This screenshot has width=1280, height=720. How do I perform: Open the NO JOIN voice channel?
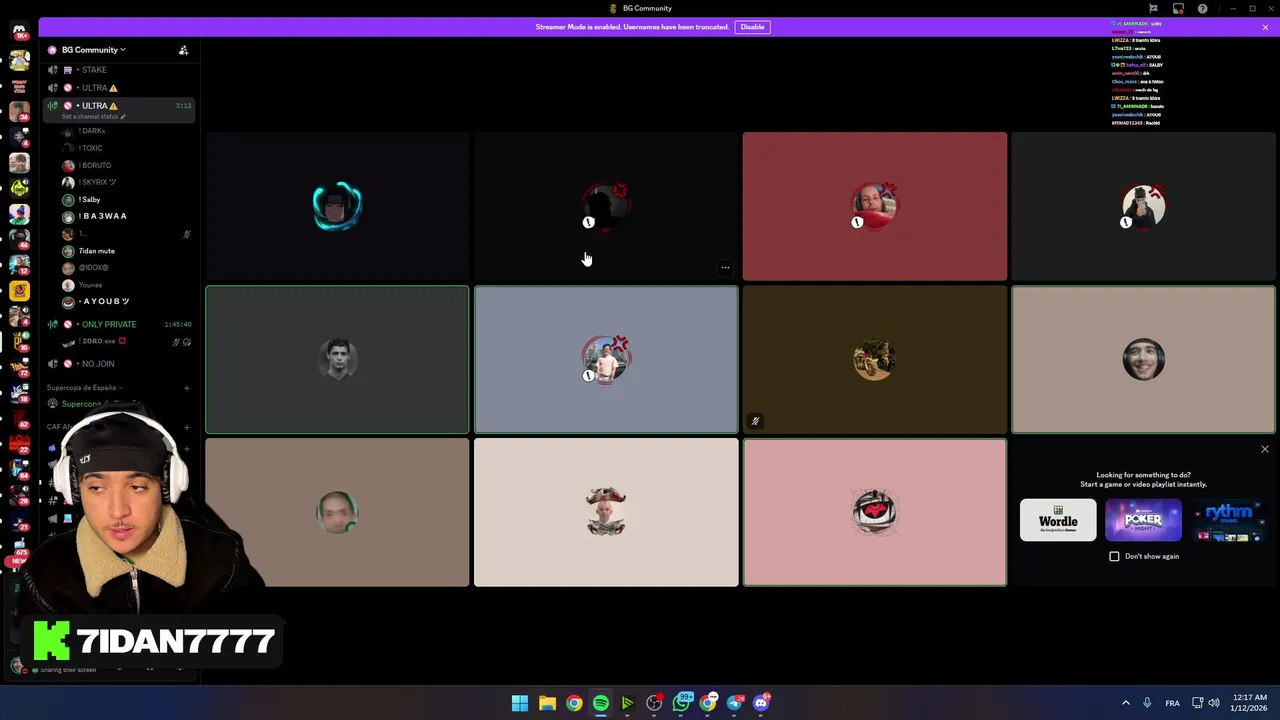point(118,364)
